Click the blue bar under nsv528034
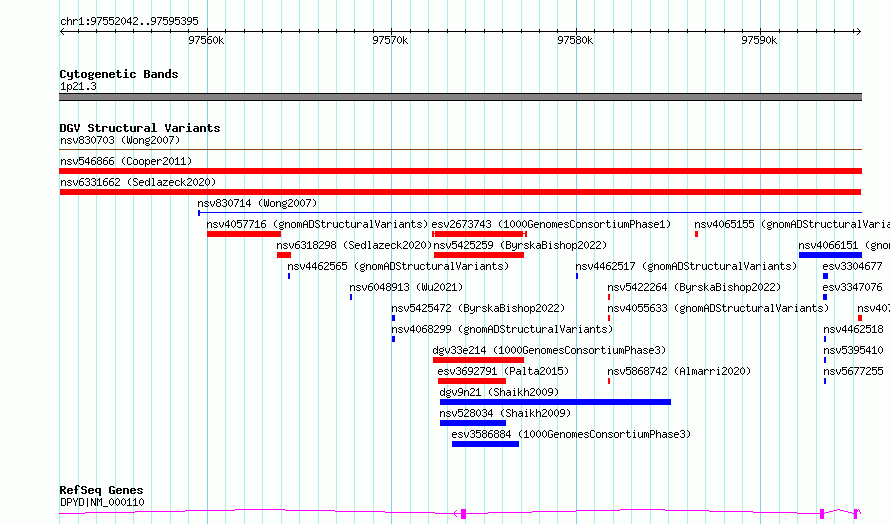 (x=473, y=423)
